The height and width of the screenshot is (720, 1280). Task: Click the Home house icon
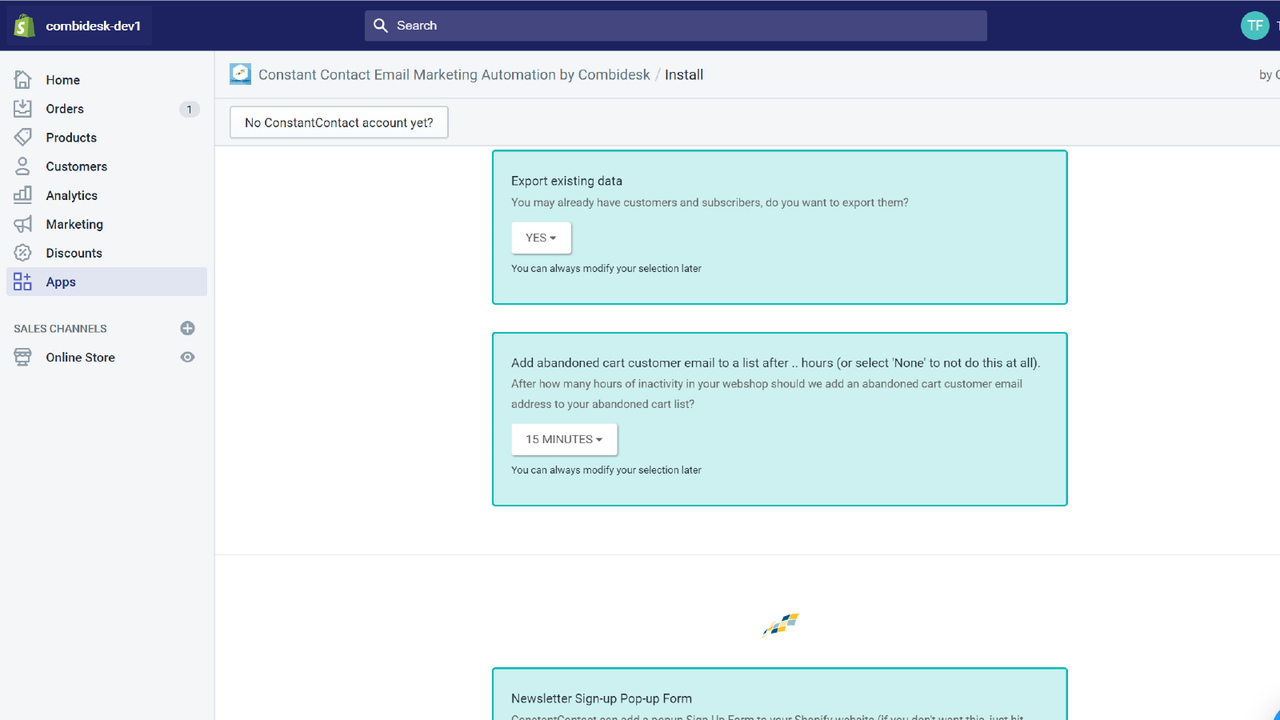[23, 80]
